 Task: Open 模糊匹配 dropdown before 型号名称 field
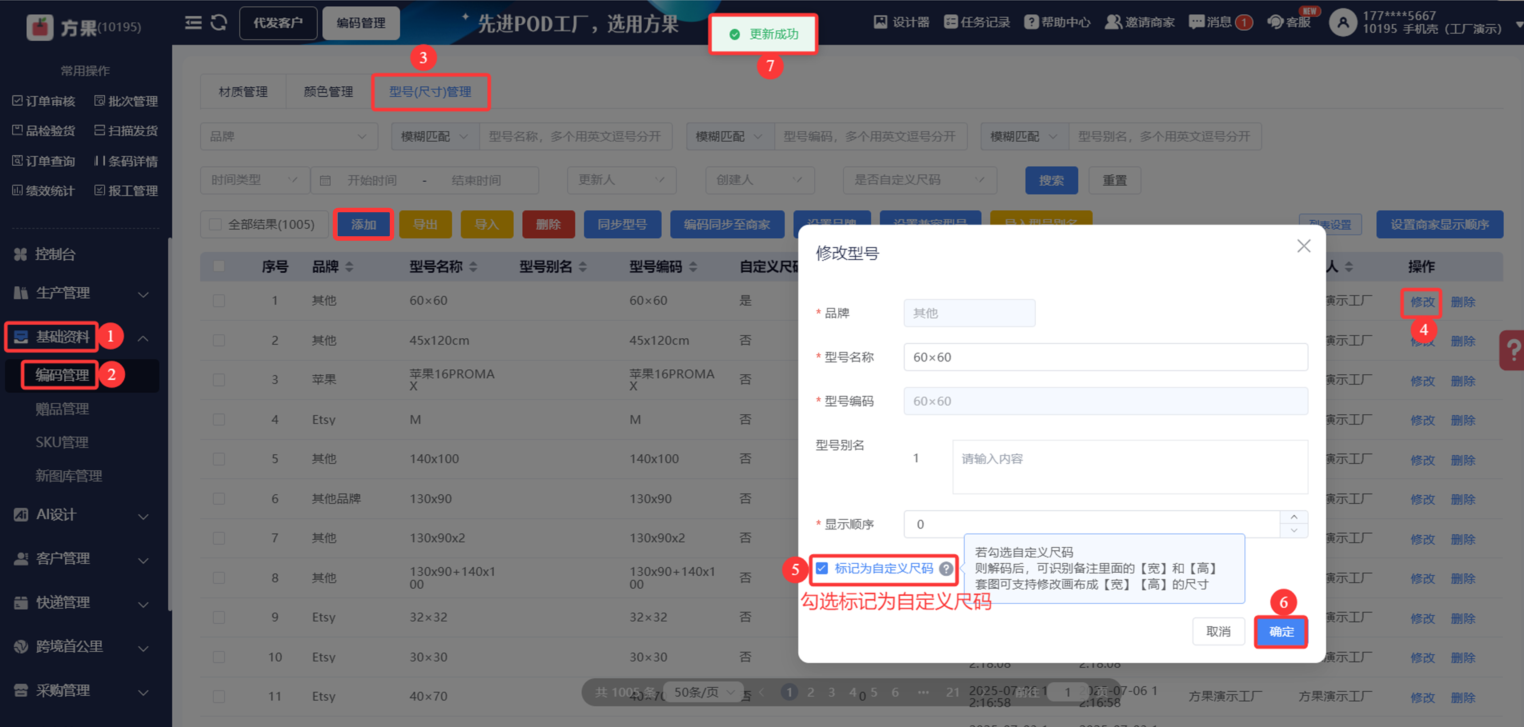point(435,137)
